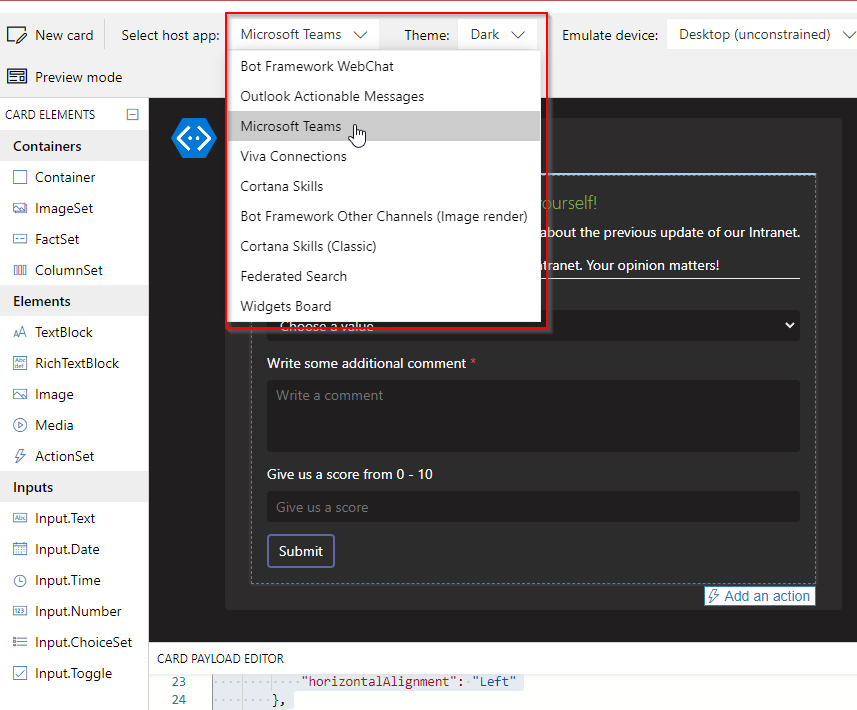Choose Cortana Skills (Classic) option
The image size is (857, 710).
pyautogui.click(x=384, y=247)
